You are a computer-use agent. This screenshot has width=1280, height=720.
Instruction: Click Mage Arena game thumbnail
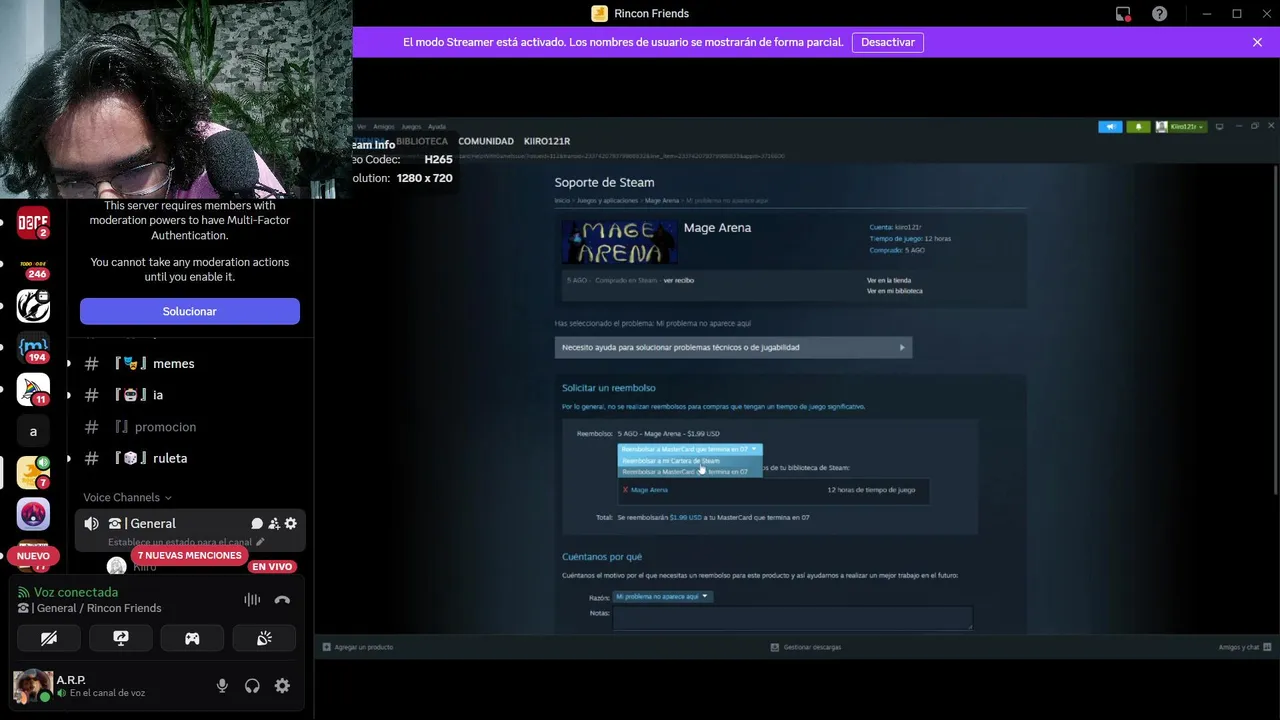point(619,243)
